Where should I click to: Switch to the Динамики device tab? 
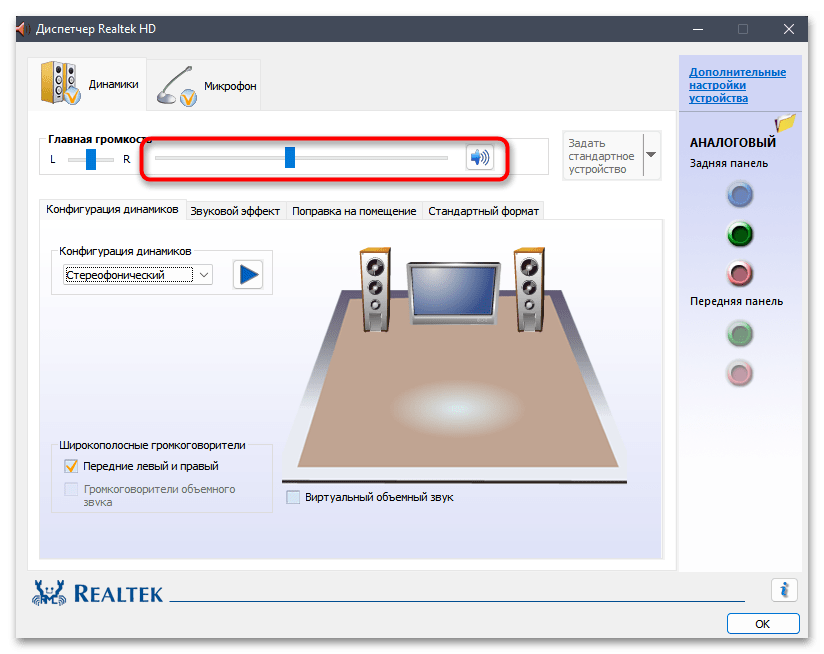click(87, 84)
